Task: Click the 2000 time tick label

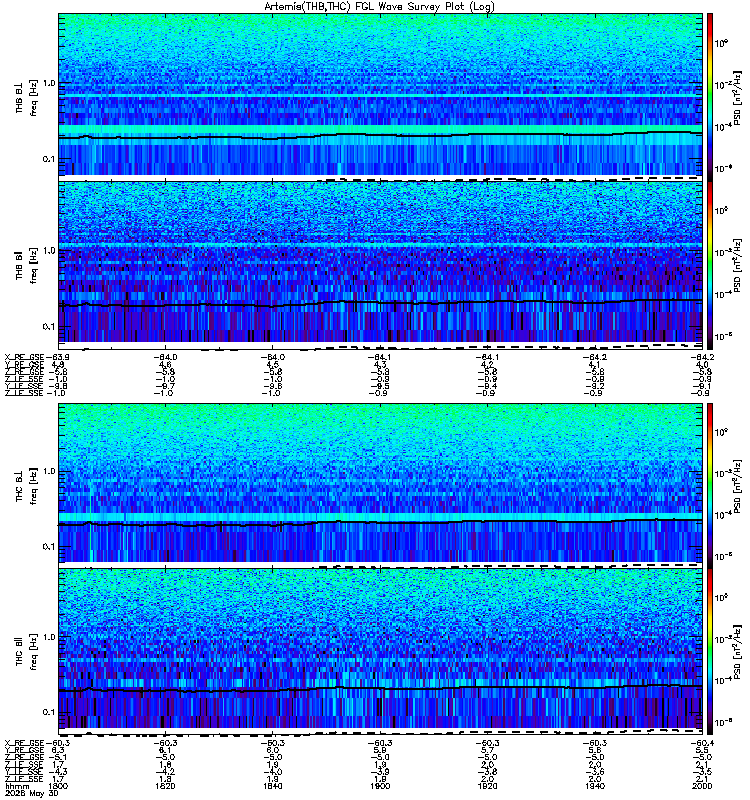Action: click(702, 786)
